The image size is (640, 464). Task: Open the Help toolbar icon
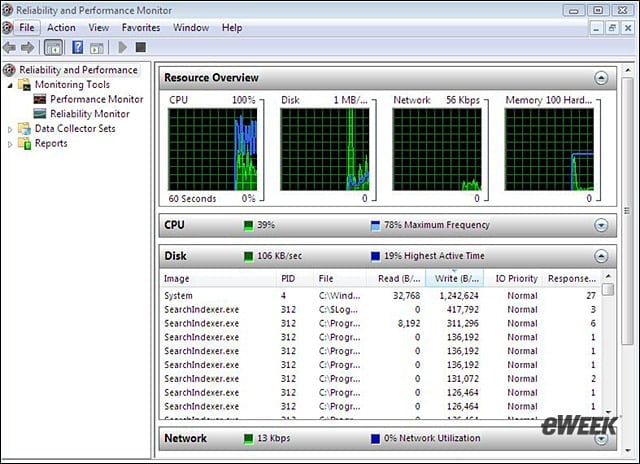click(x=77, y=47)
